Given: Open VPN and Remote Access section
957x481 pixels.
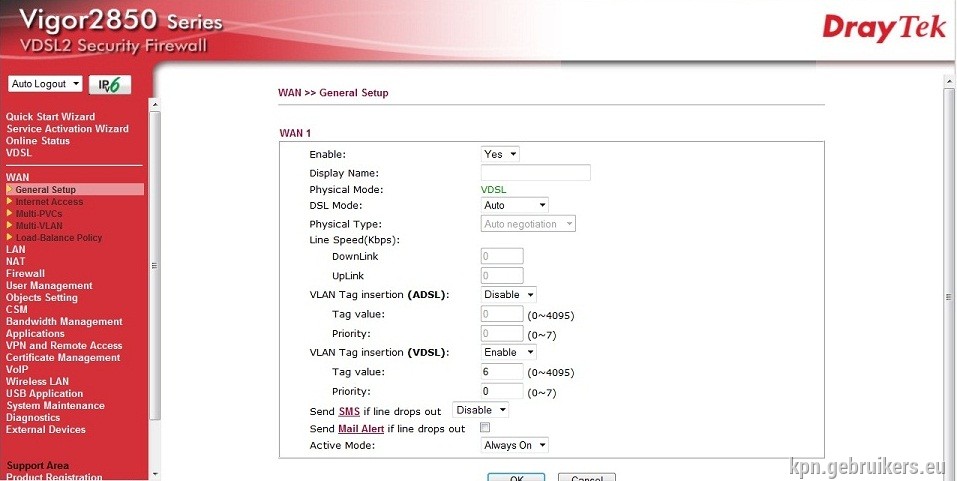Looking at the screenshot, I should point(64,345).
